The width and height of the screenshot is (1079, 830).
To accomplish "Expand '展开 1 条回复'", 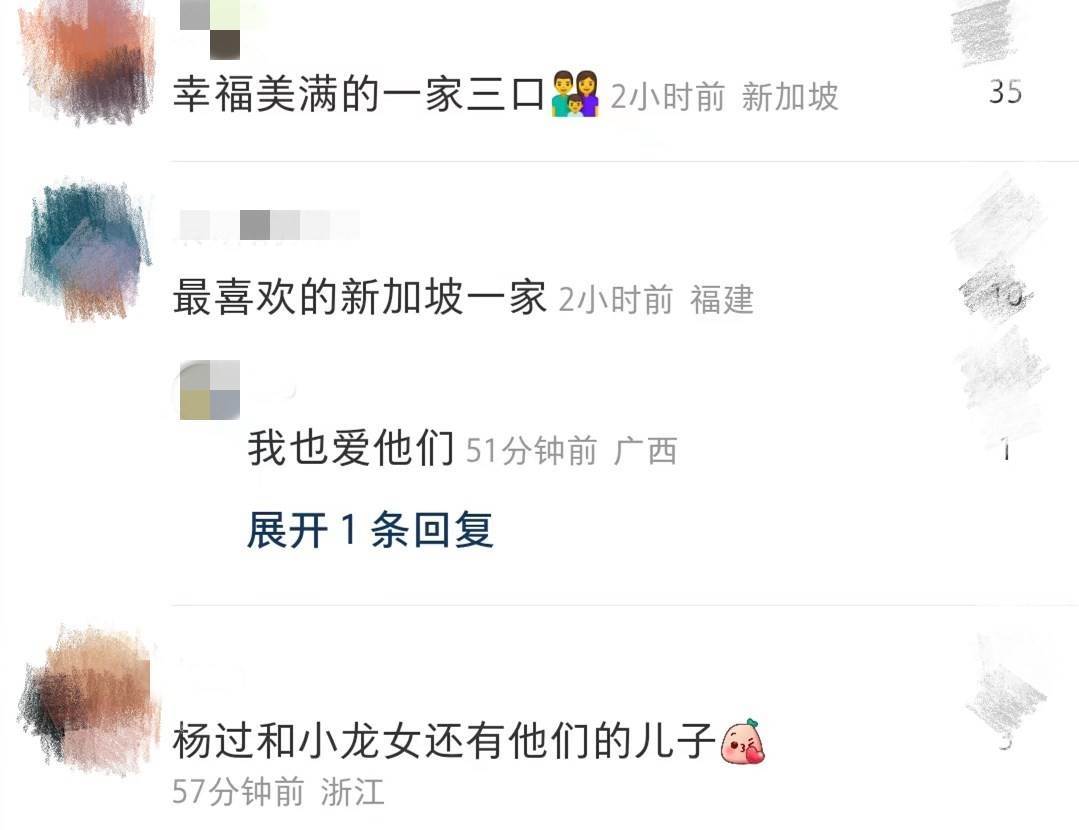I will point(370,530).
